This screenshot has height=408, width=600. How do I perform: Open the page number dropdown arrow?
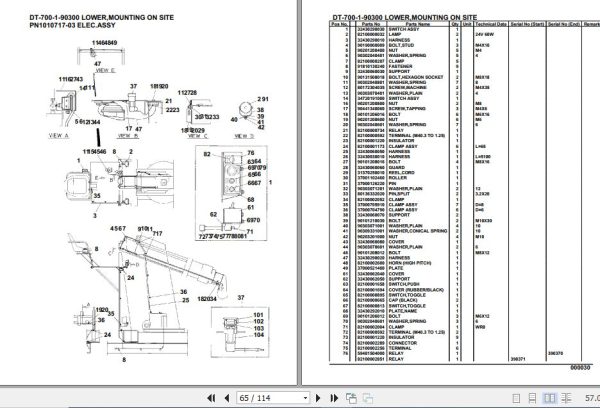(305, 398)
